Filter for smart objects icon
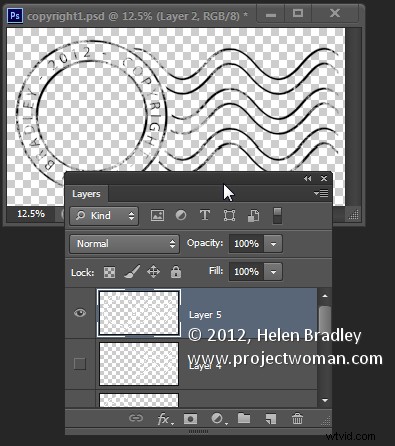 coord(254,216)
